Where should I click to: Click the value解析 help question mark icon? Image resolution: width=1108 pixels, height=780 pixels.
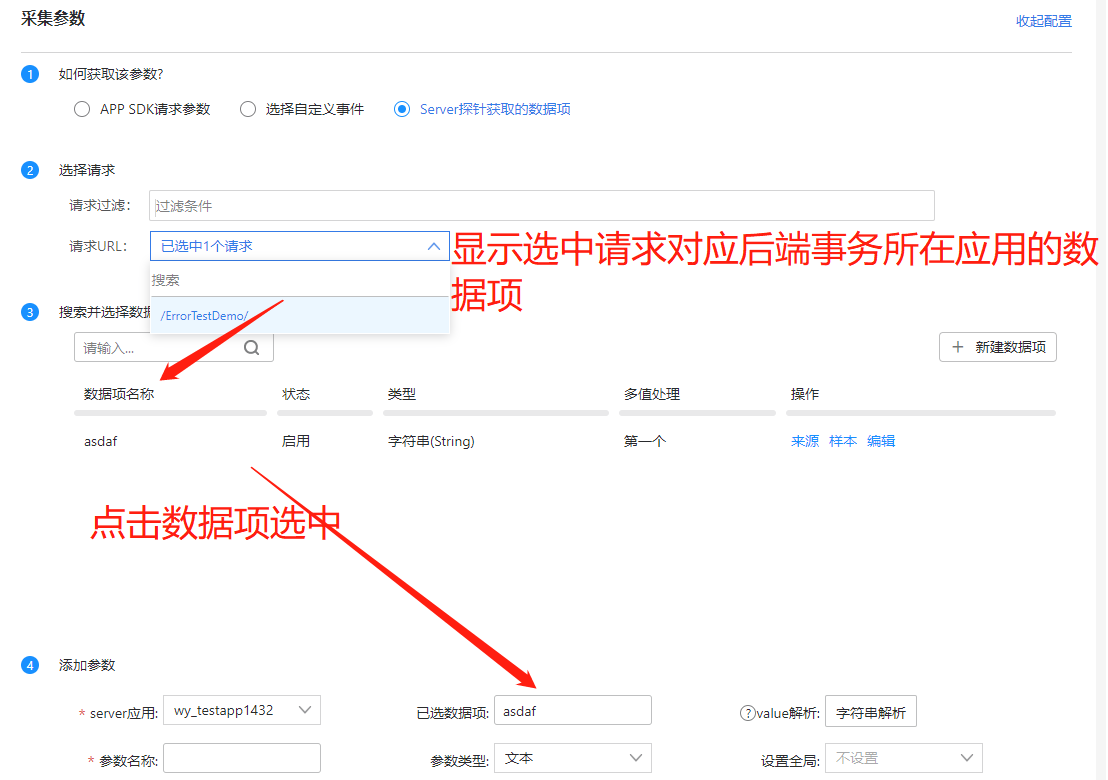[x=746, y=713]
